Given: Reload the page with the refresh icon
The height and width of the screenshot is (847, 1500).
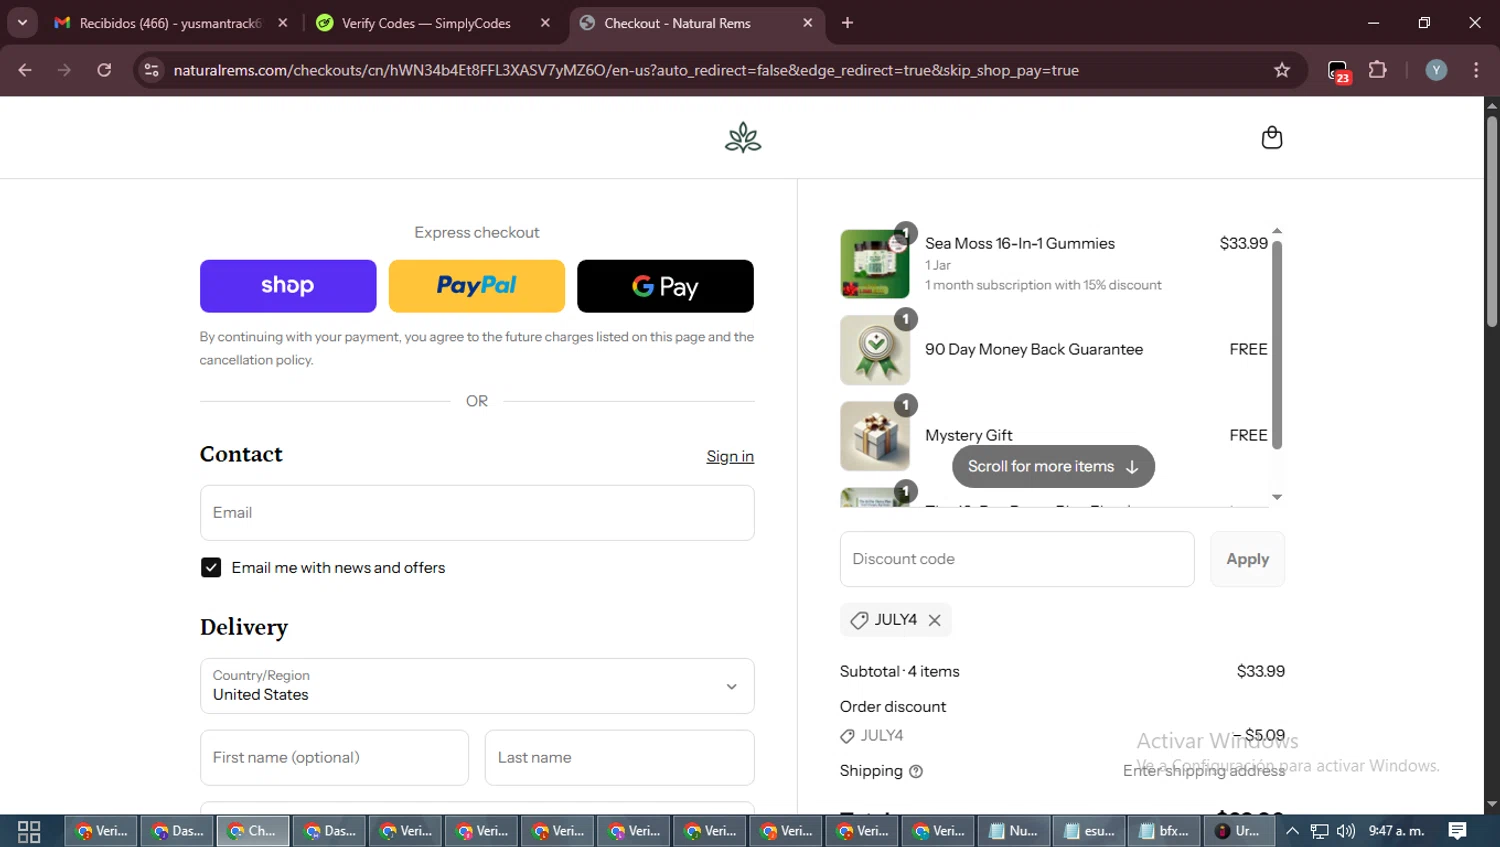Looking at the screenshot, I should tap(104, 70).
